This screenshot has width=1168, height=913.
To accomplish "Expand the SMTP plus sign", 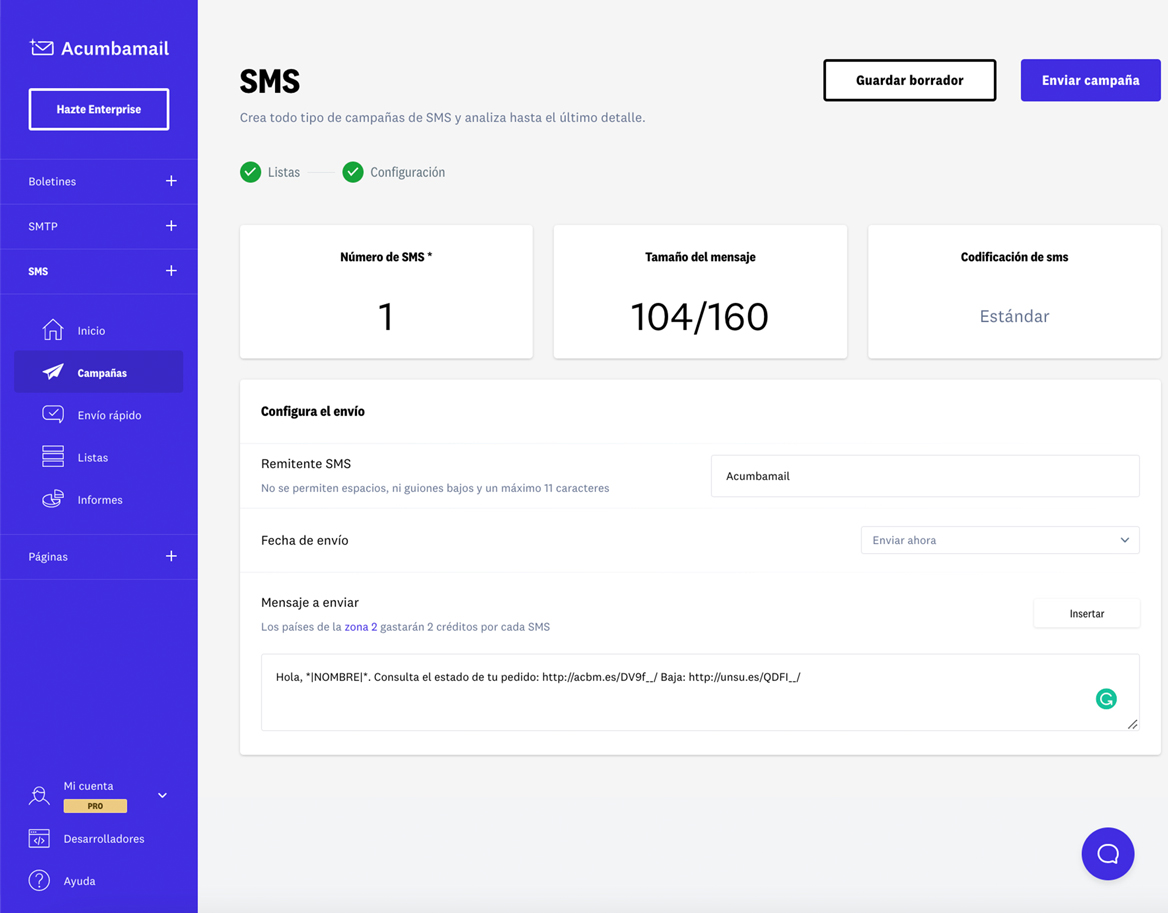I will [x=171, y=226].
